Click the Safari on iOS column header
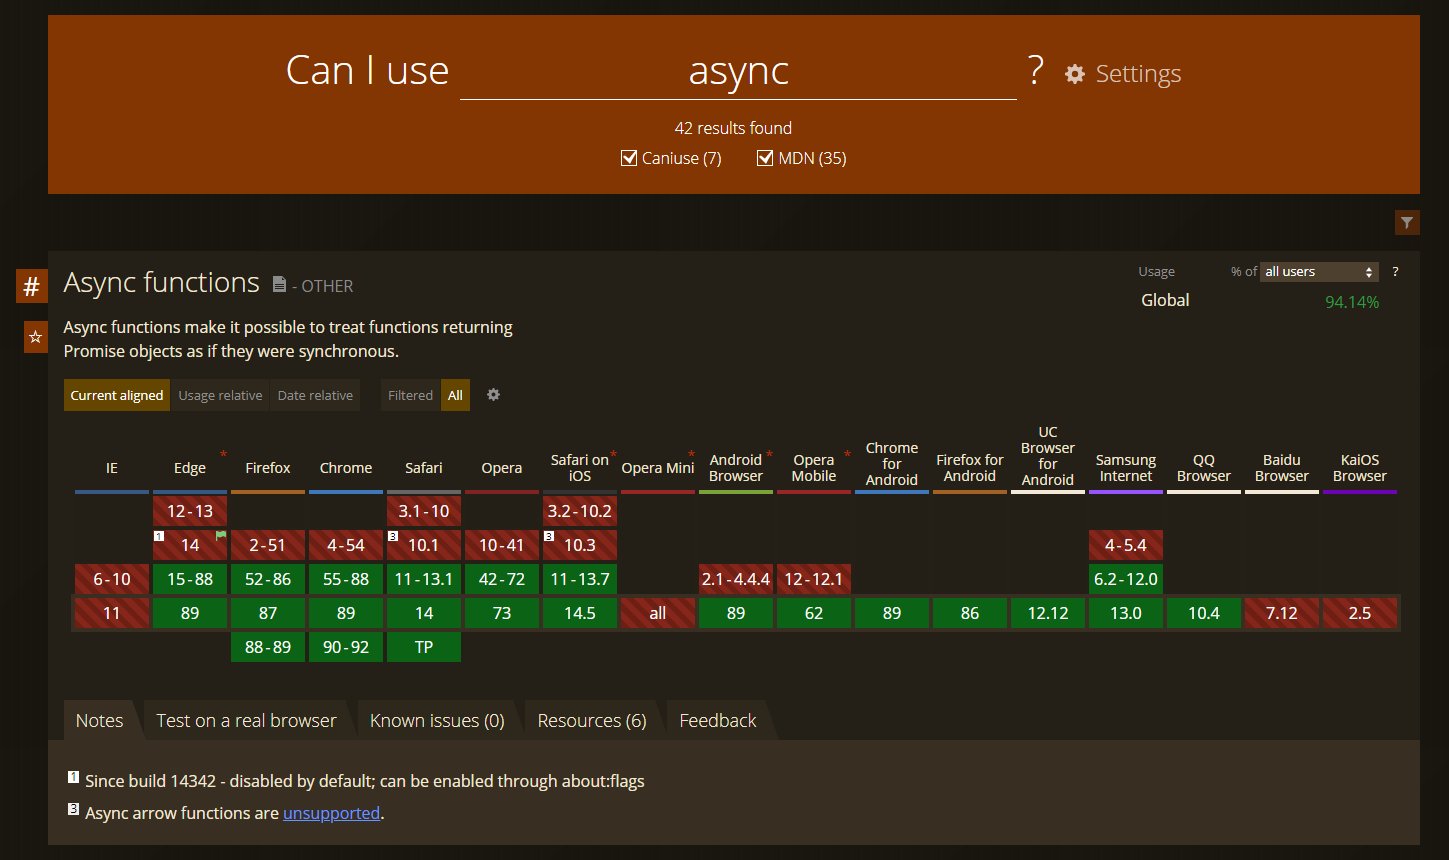1449x860 pixels. pos(580,468)
